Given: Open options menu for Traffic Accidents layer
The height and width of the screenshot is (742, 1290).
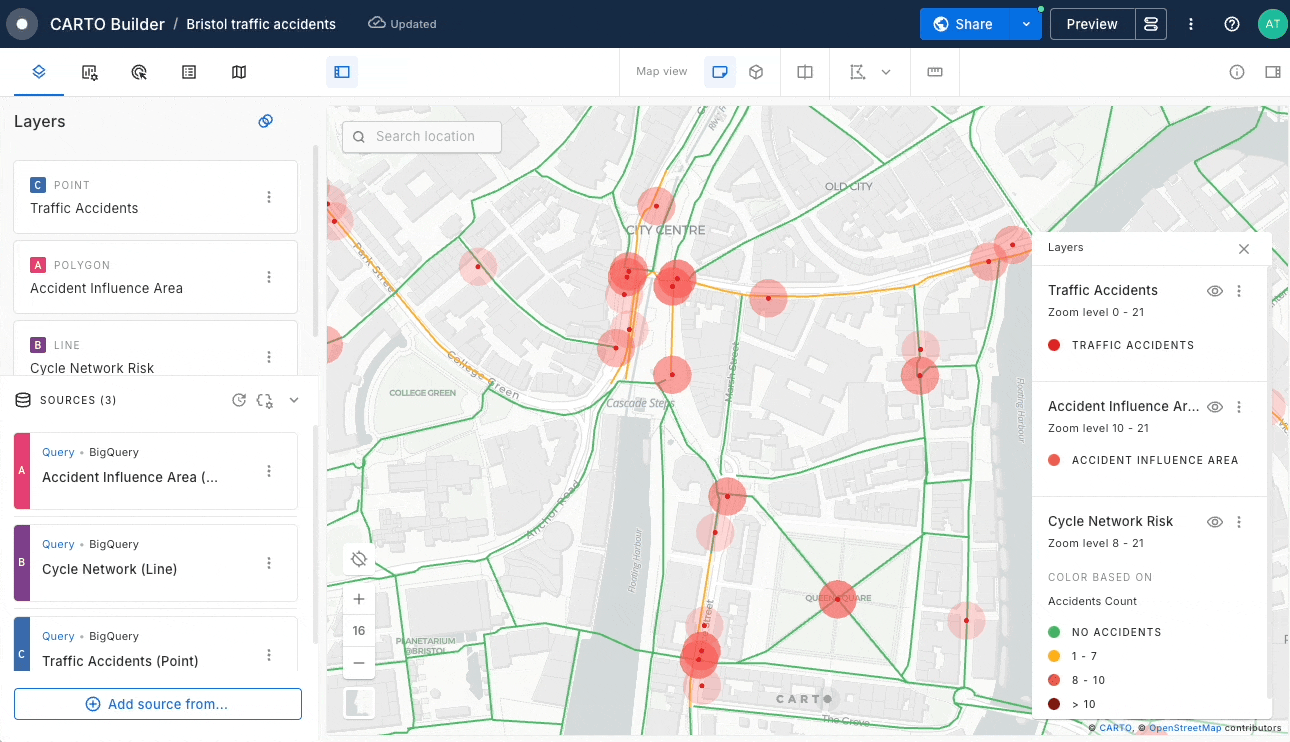Looking at the screenshot, I should tap(269, 197).
